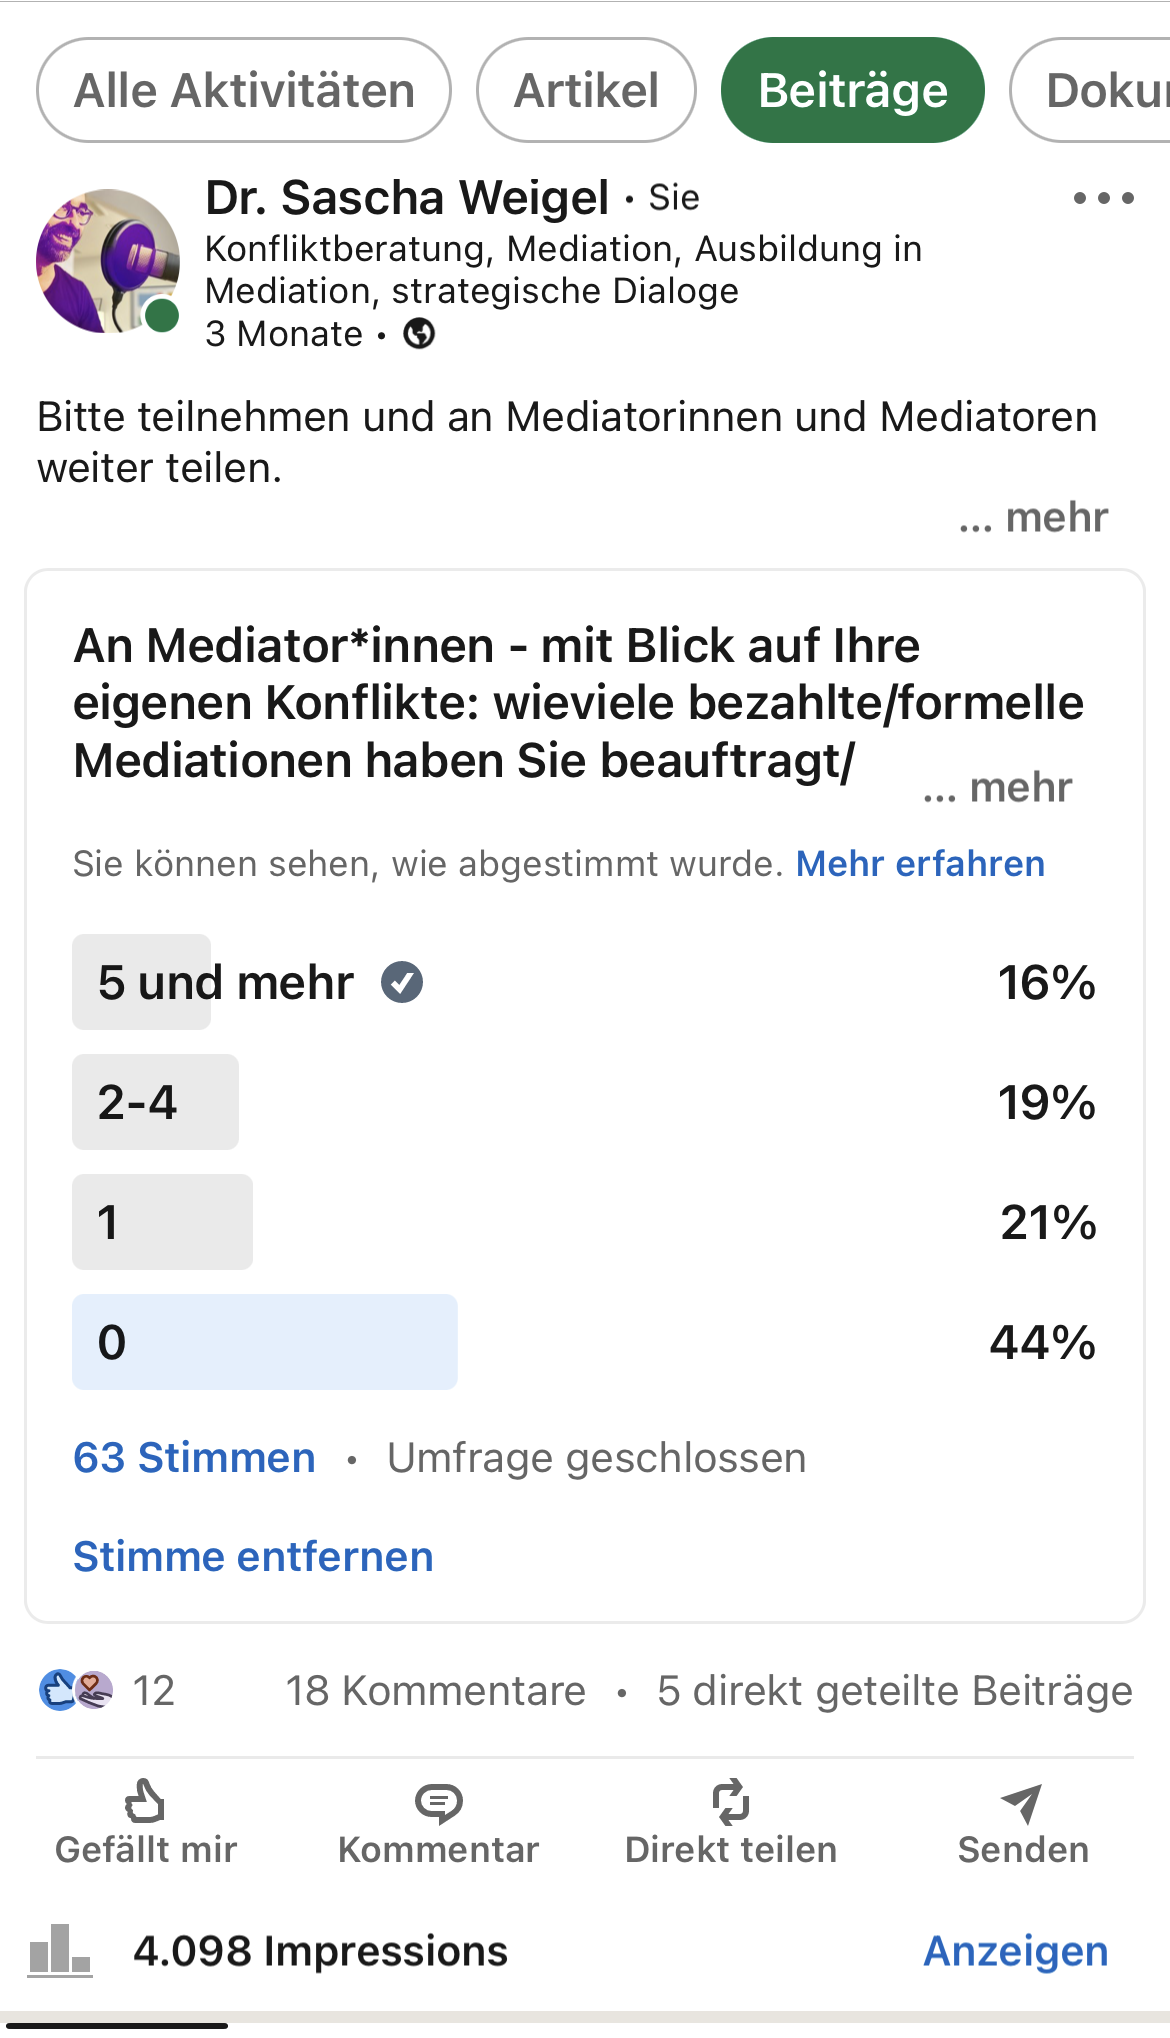Select the '0' poll option bar
The image size is (1170, 2038).
point(264,1342)
